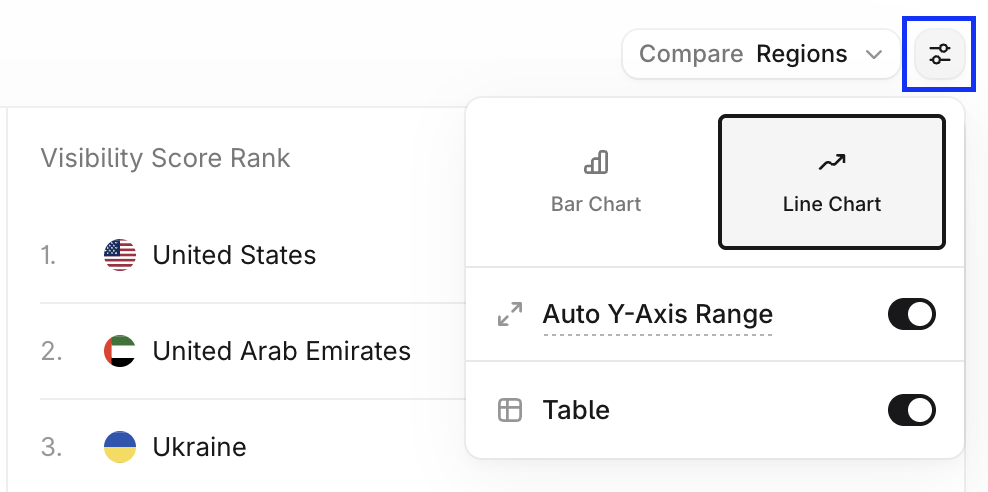Viewport: 988px width, 492px height.
Task: Select the Line Chart trend icon
Action: tap(832, 163)
